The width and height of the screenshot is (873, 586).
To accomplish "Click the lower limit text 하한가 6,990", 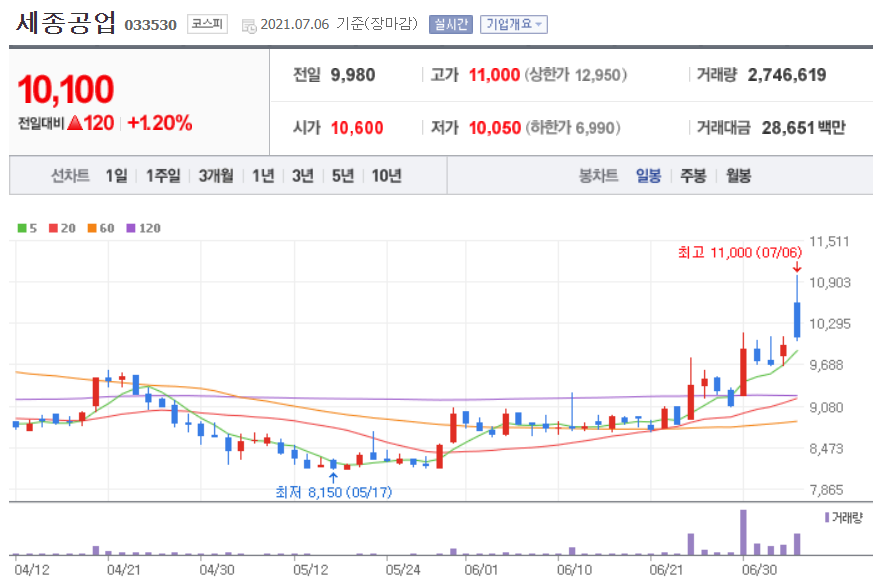I will coord(573,128).
